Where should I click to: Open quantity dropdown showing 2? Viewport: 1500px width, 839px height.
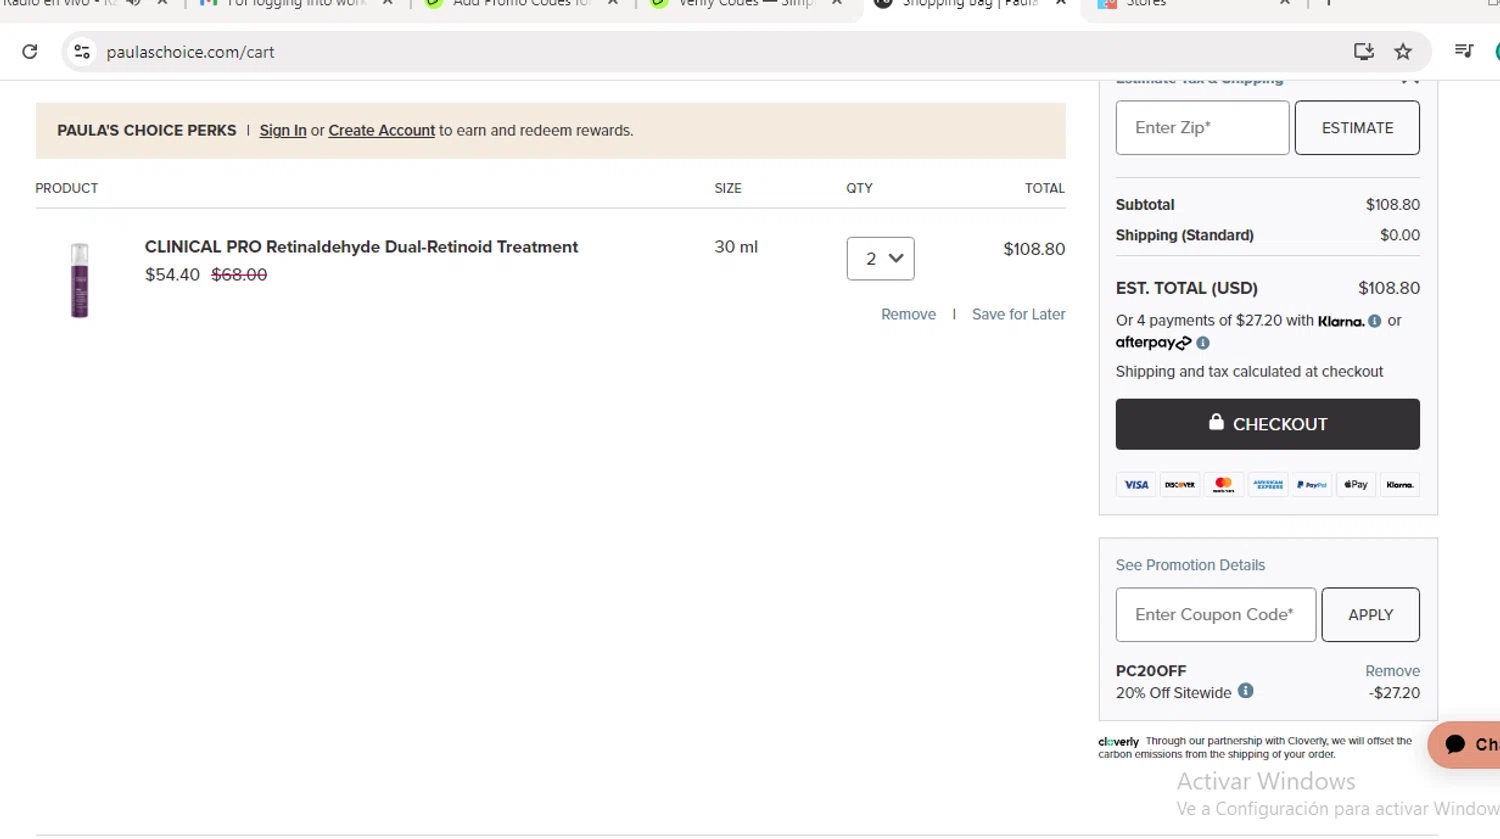(x=880, y=258)
